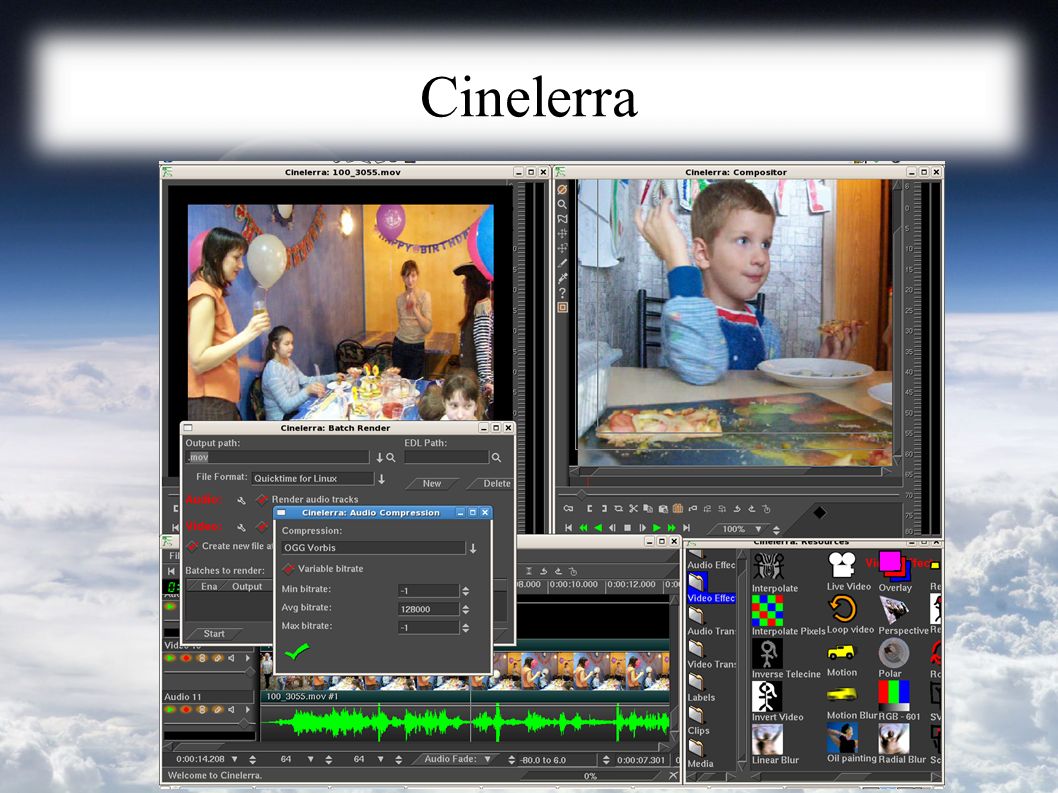This screenshot has height=793, width=1058.
Task: Select the RGB - 601 effect
Action: coord(894,695)
